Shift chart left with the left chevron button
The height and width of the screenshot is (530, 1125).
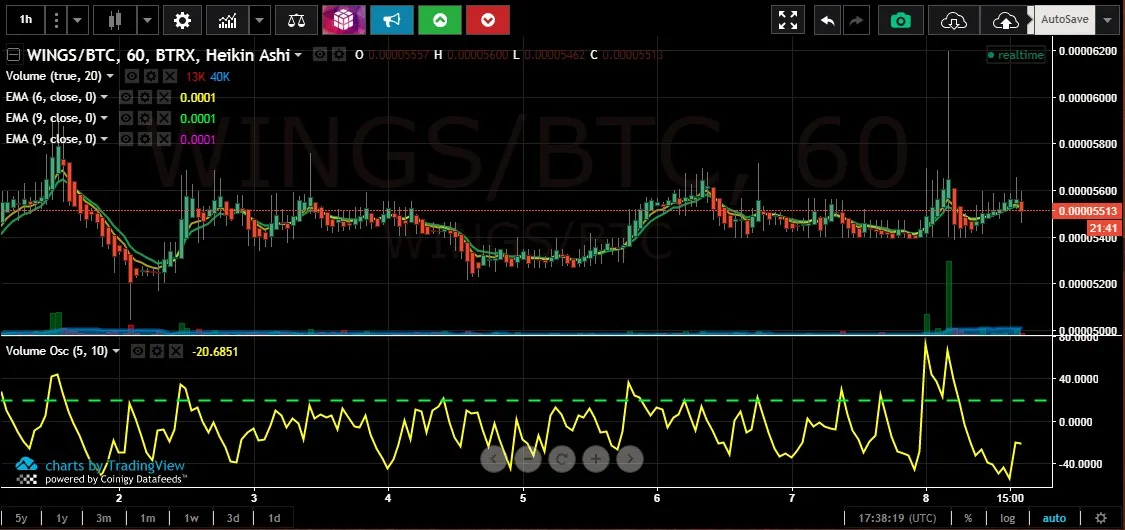(x=493, y=458)
